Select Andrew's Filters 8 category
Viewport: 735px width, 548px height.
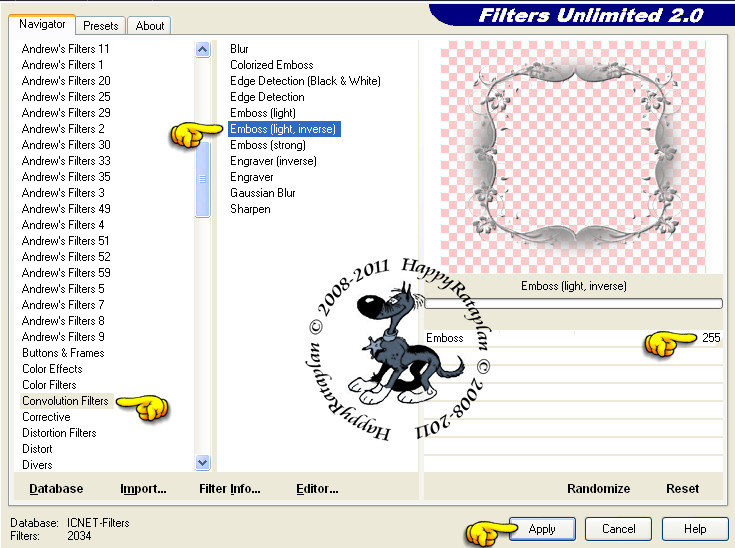tap(63, 321)
